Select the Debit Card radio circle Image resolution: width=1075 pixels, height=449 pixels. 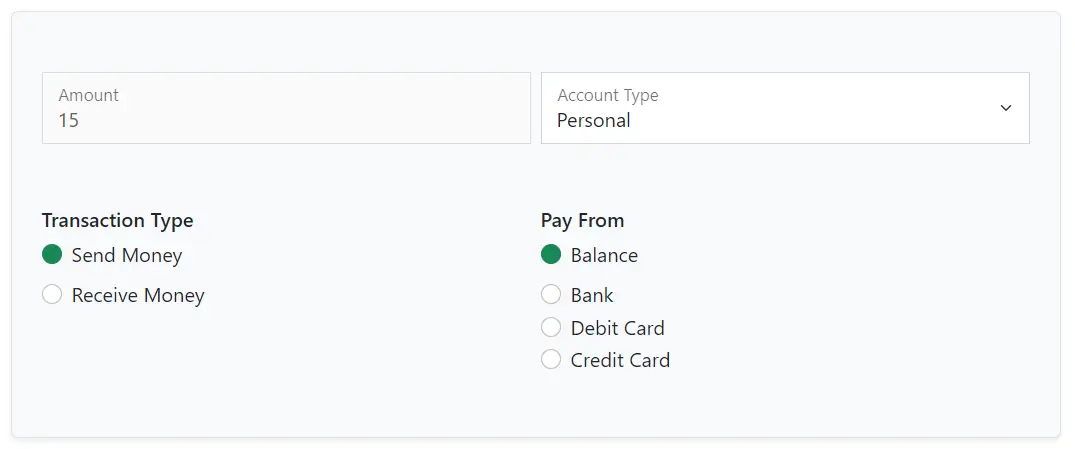pos(551,328)
